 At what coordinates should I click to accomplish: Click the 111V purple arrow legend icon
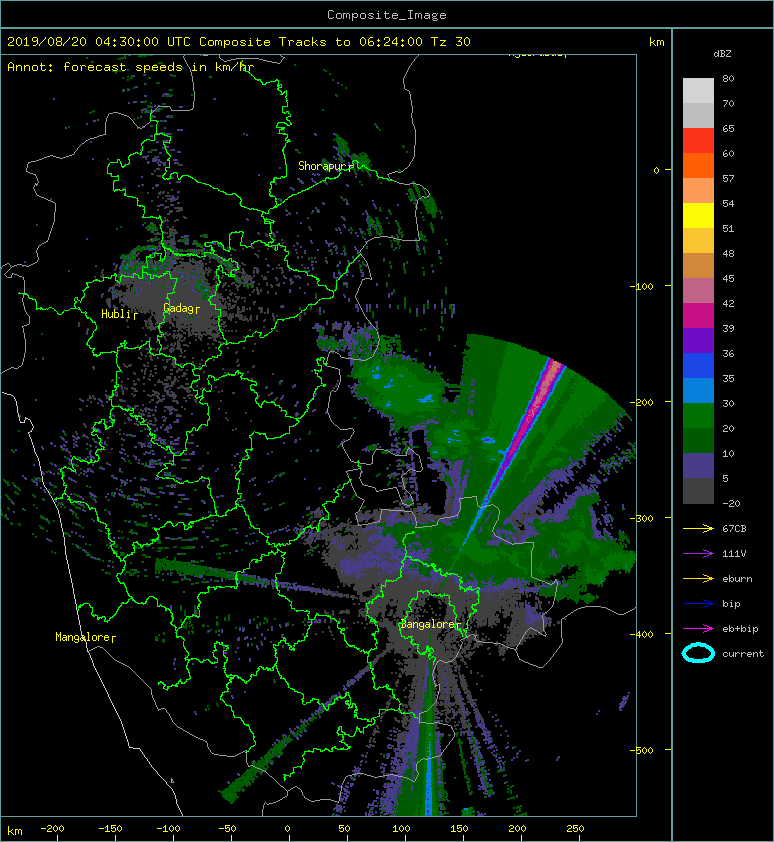pyautogui.click(x=698, y=554)
